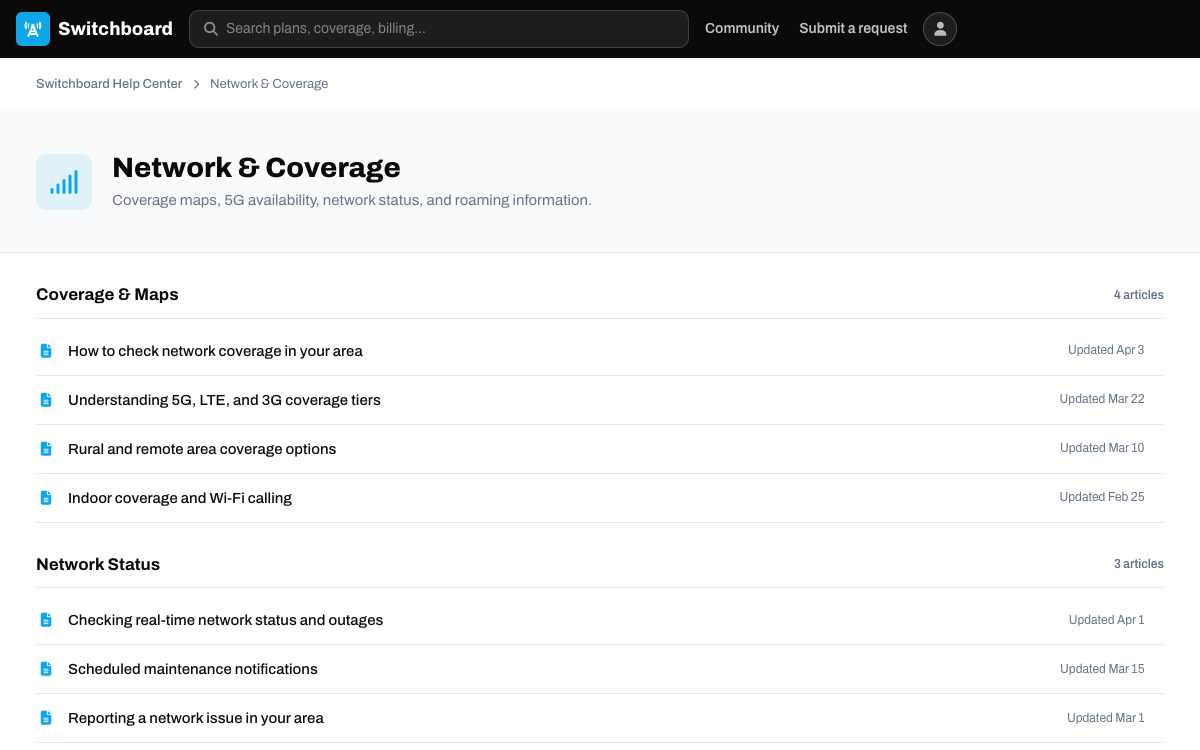The image size is (1200, 750).
Task: Focus the search plans, coverage, billing field
Action: point(439,29)
